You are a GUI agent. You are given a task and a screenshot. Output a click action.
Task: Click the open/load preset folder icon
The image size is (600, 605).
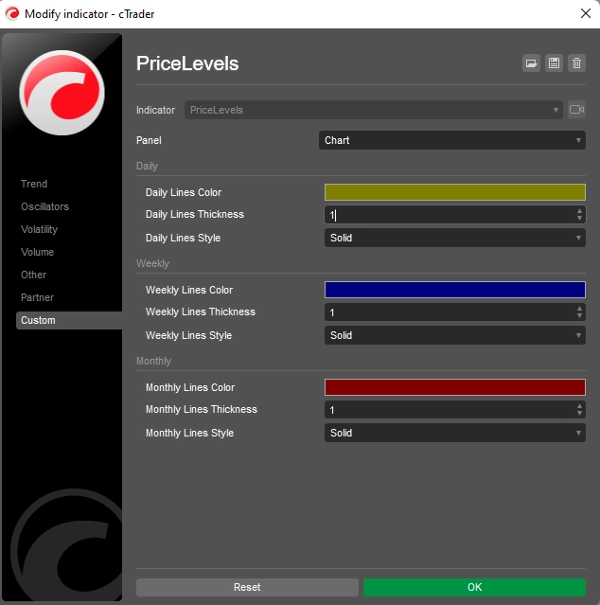click(x=531, y=63)
